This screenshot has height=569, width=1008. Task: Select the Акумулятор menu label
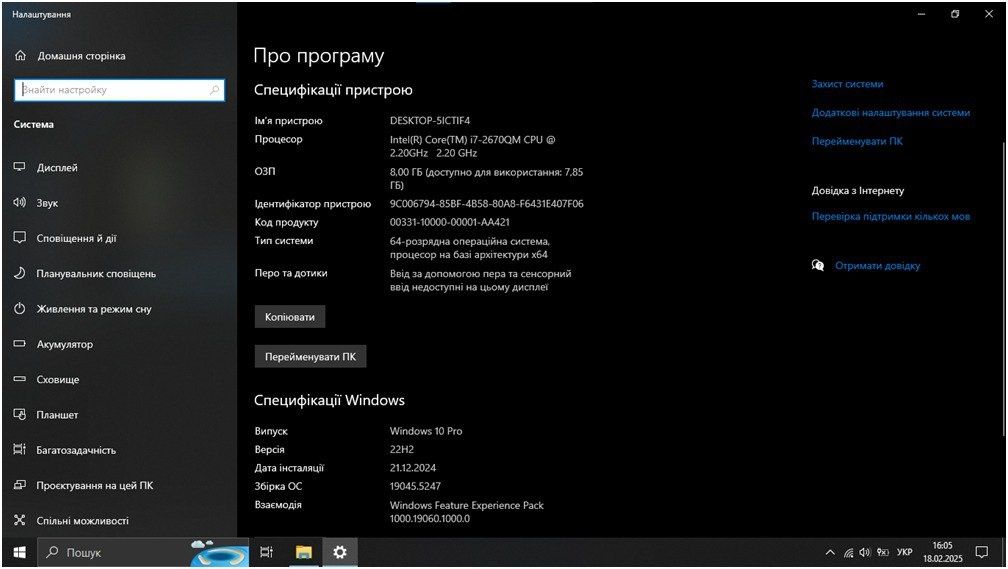(x=64, y=345)
